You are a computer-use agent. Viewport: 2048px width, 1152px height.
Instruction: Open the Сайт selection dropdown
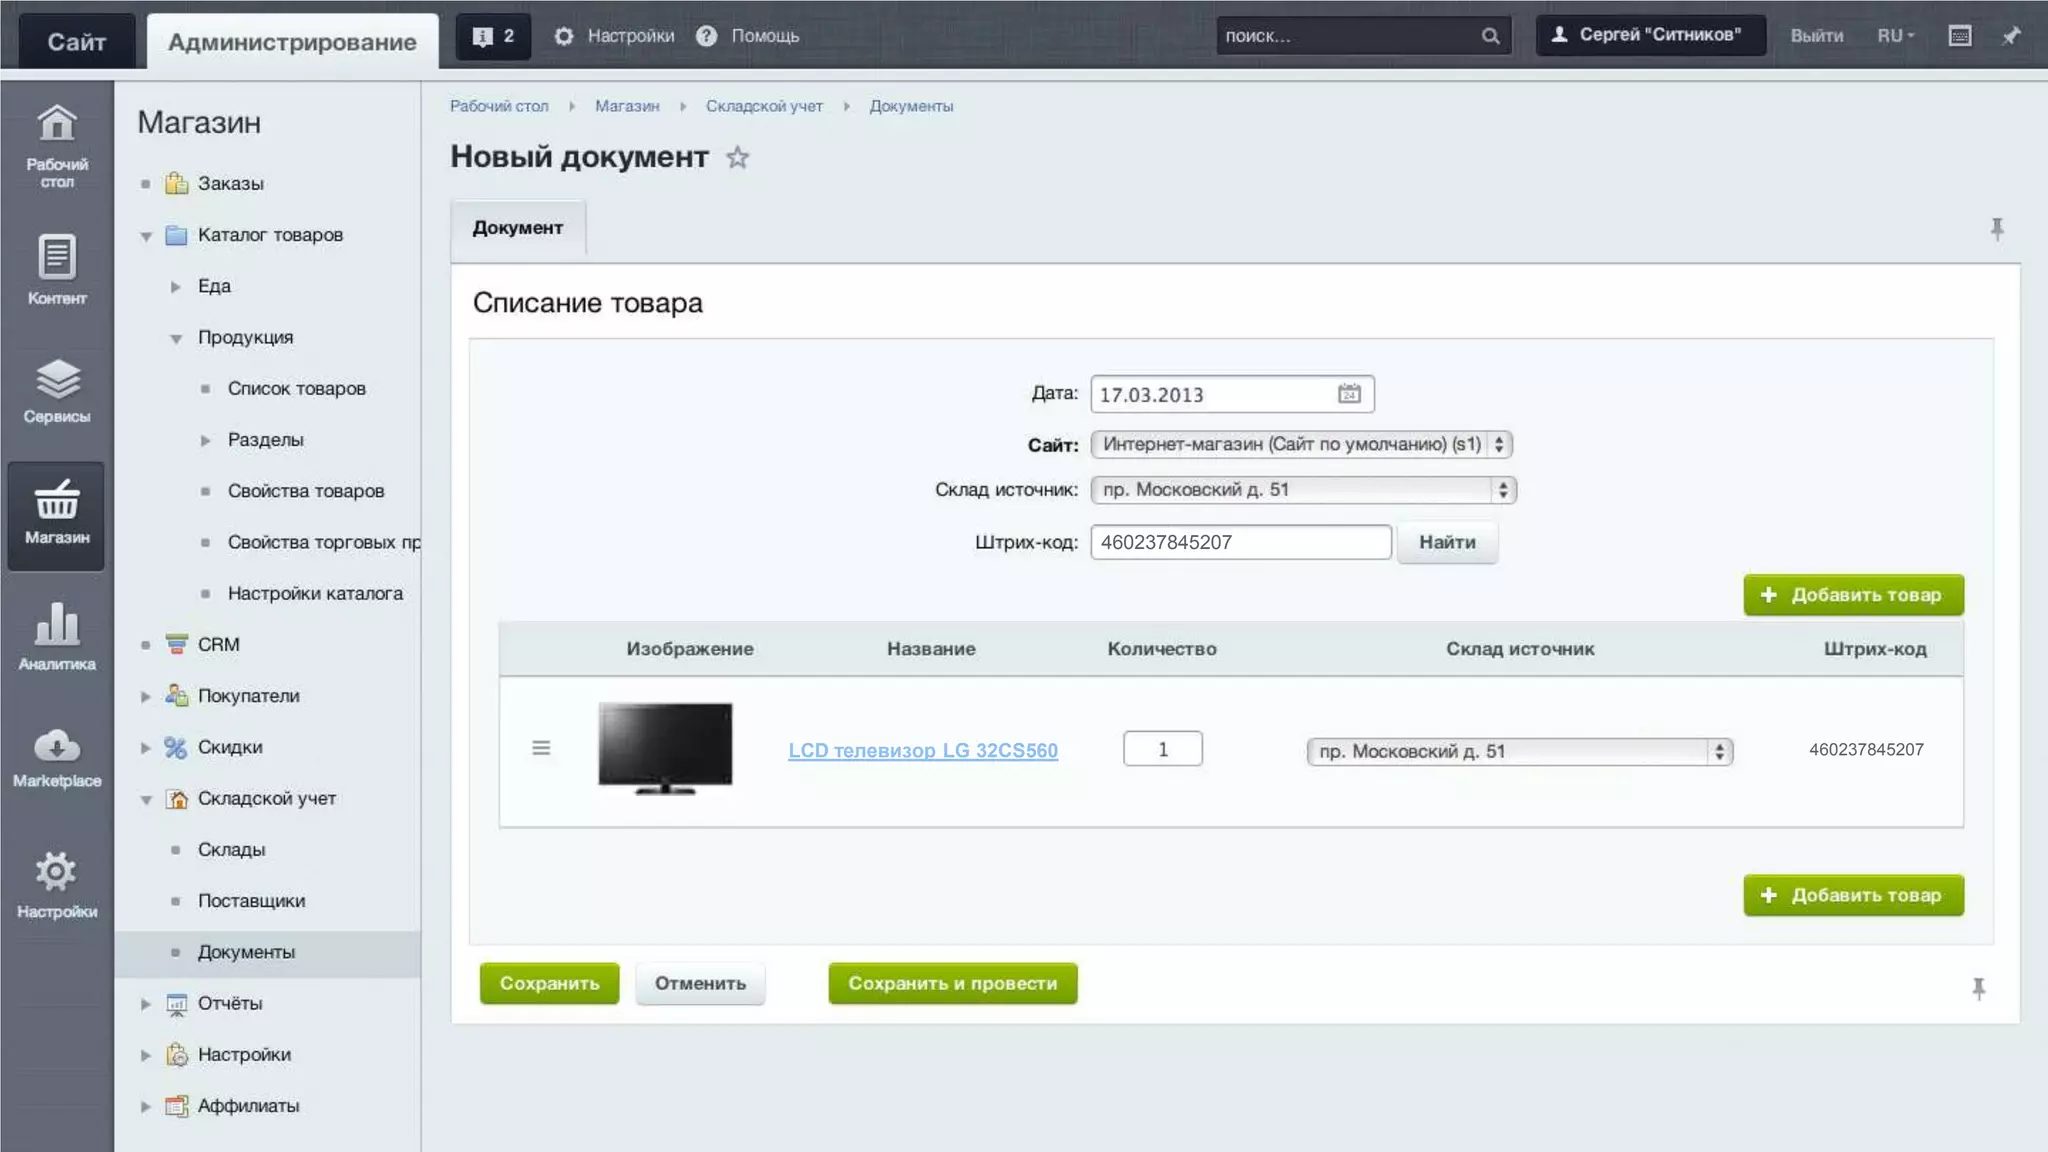pos(1301,444)
